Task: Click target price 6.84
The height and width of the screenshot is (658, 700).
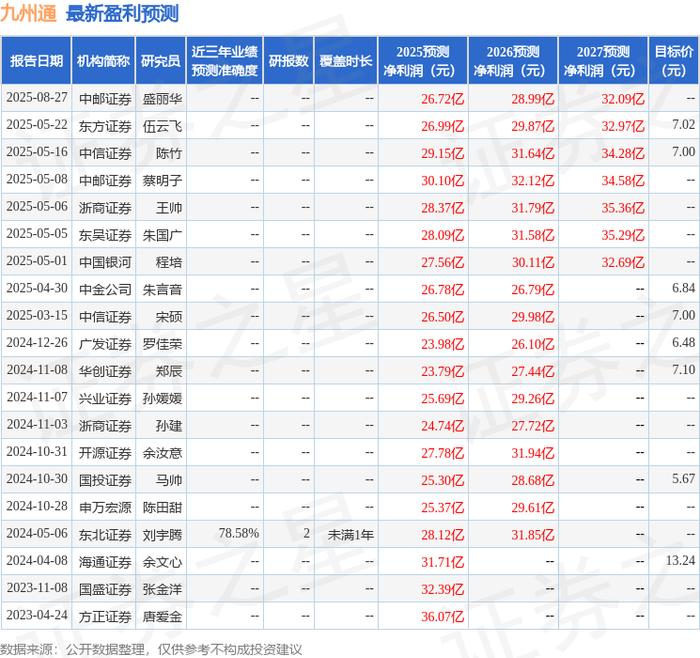Action: (x=683, y=288)
